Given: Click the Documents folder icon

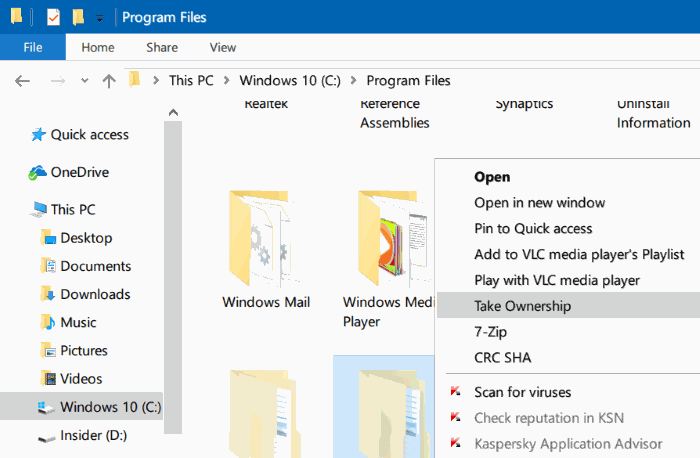Looking at the screenshot, I should tap(48, 266).
